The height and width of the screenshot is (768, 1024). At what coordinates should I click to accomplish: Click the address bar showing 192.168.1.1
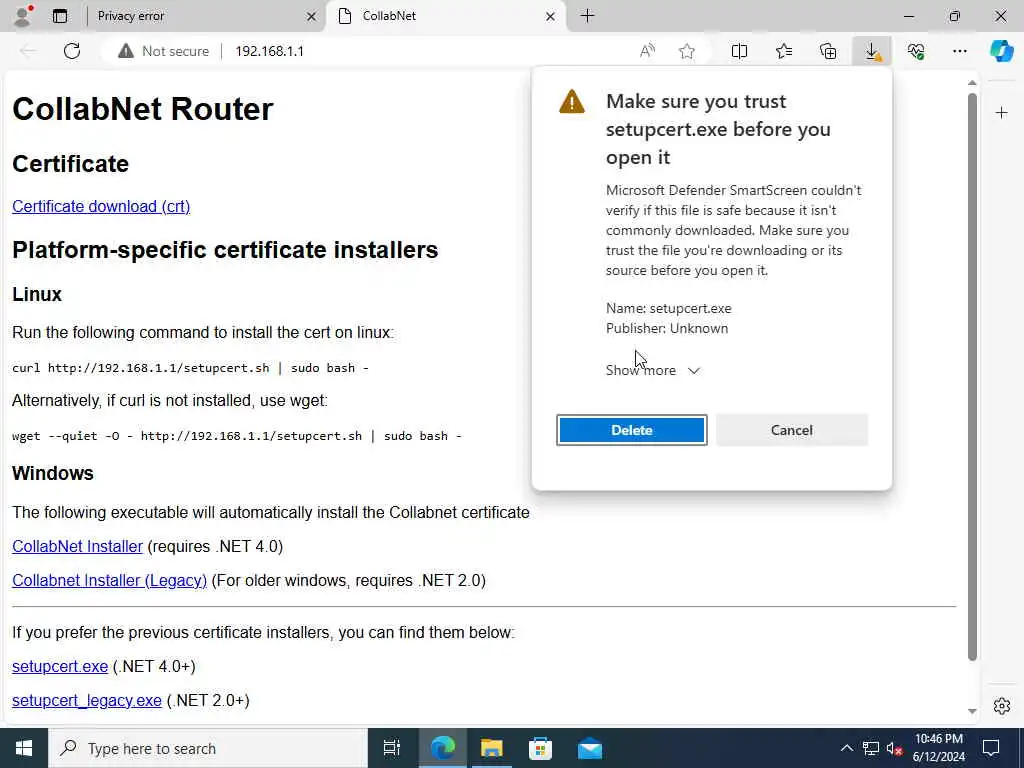[x=270, y=51]
